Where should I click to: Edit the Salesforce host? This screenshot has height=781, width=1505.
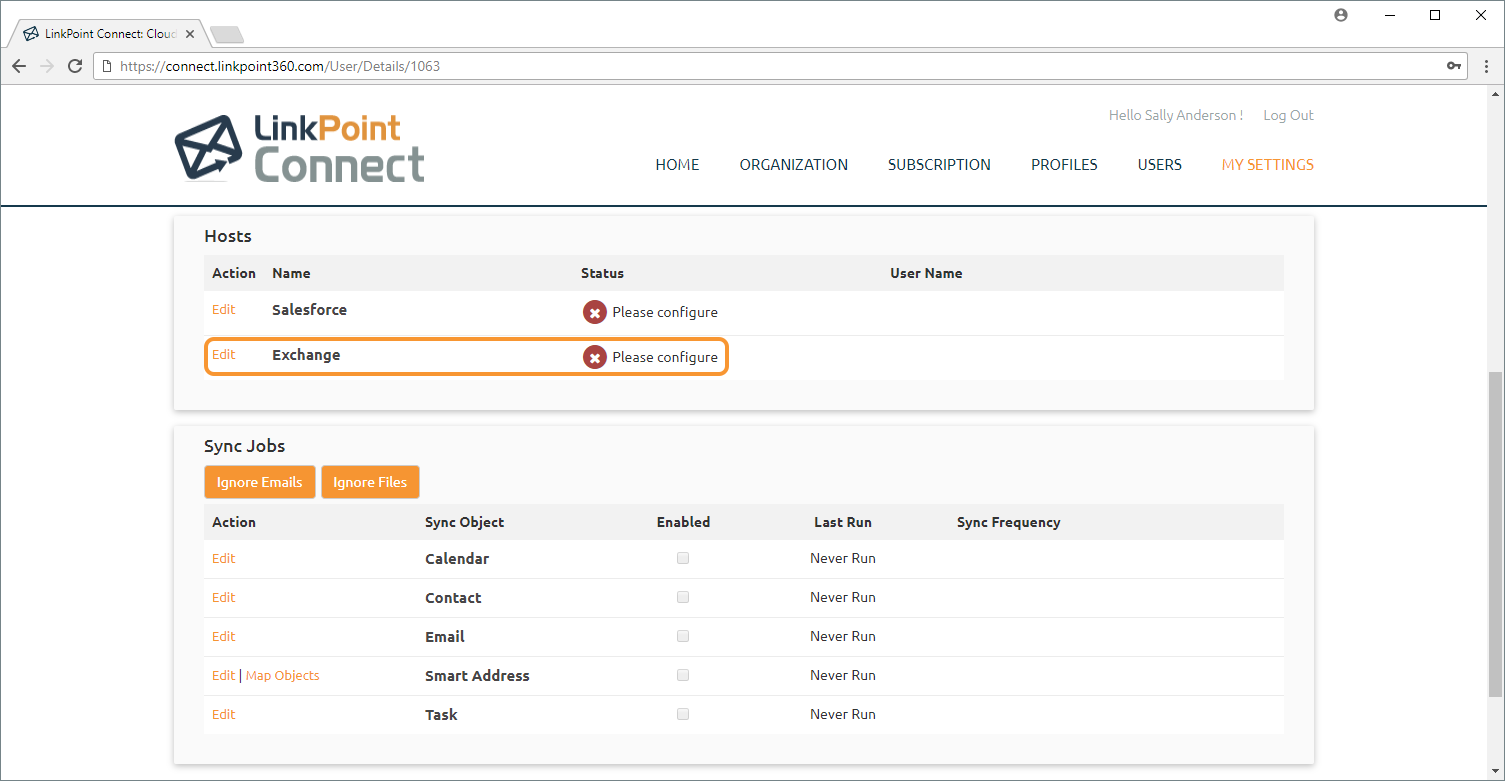223,310
